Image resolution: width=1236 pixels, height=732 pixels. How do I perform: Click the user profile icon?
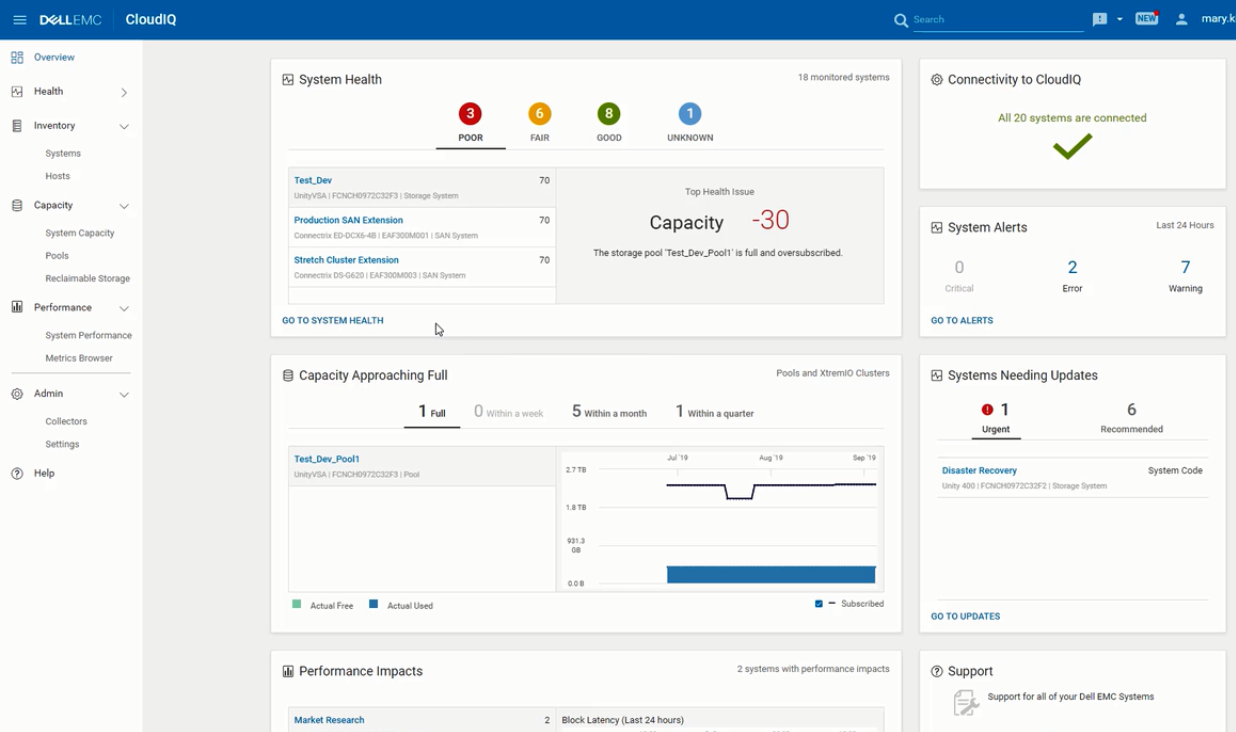[x=1181, y=19]
